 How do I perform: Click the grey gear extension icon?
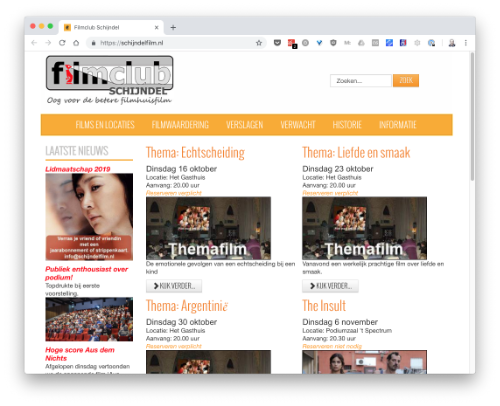[x=417, y=43]
